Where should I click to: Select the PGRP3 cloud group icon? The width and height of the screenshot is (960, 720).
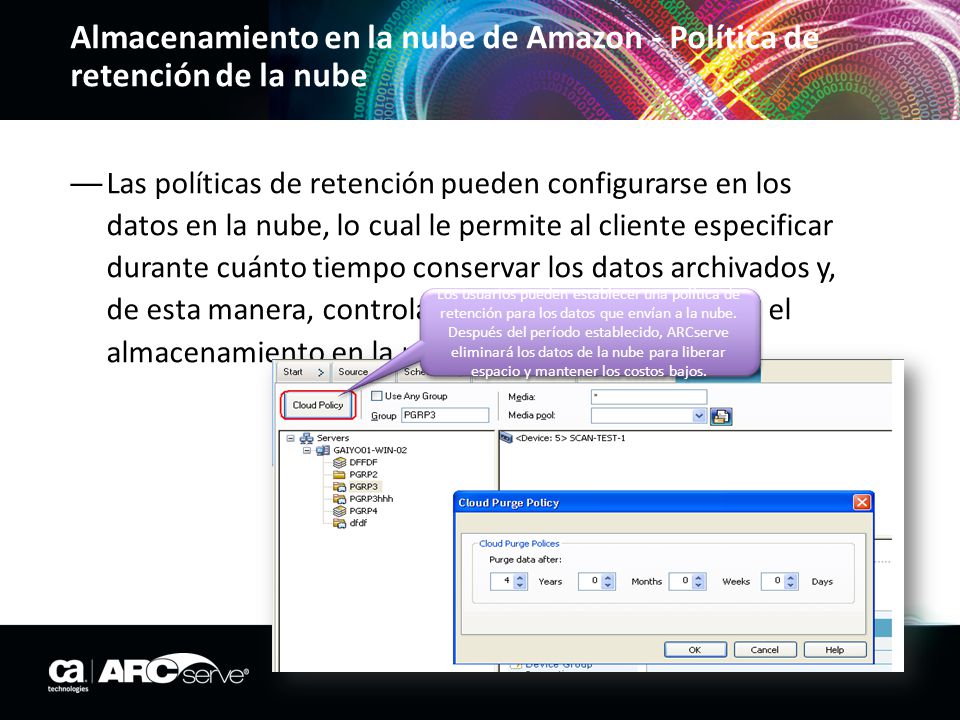pyautogui.click(x=339, y=487)
